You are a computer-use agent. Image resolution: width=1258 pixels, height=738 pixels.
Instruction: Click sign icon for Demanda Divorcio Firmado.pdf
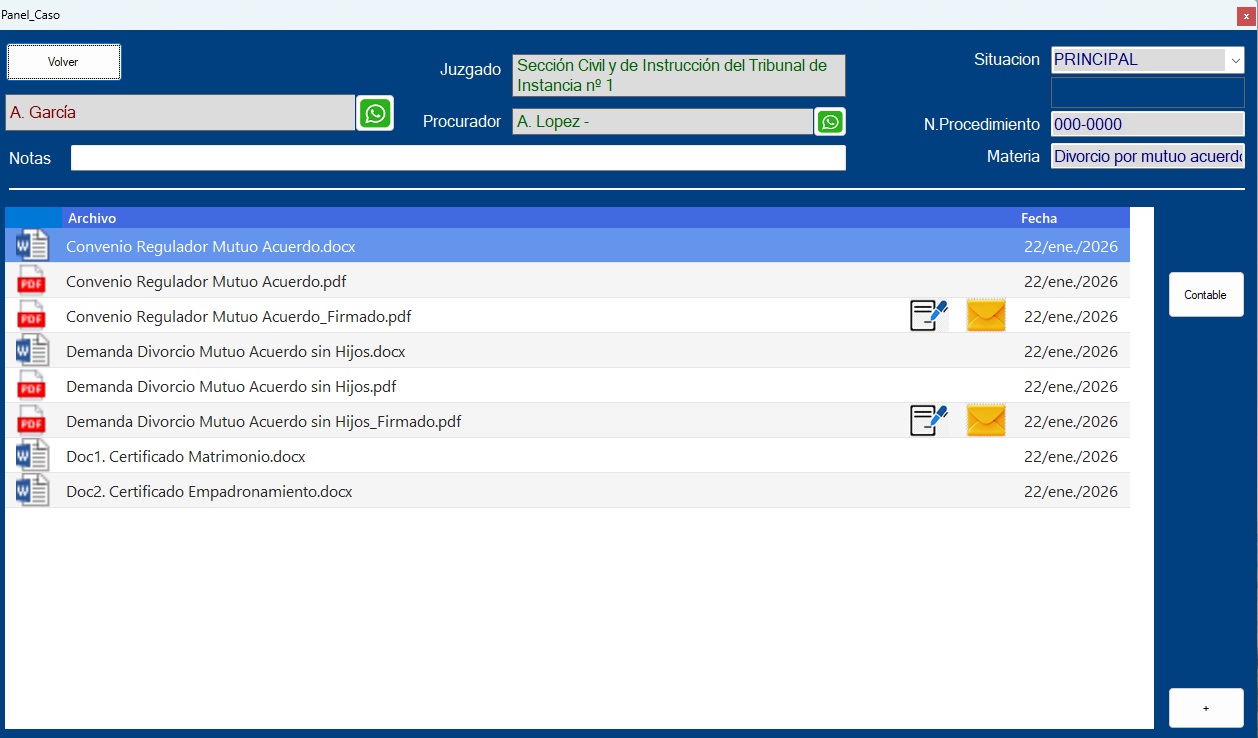(928, 421)
